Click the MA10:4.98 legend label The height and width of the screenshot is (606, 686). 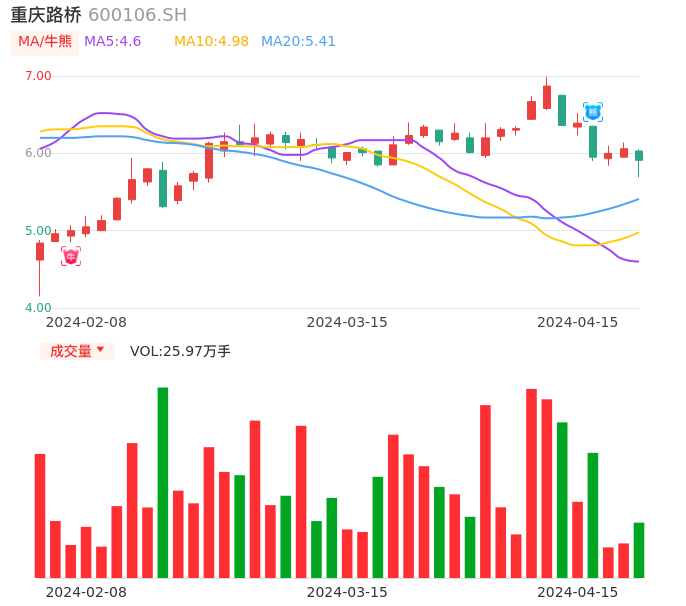(x=211, y=42)
